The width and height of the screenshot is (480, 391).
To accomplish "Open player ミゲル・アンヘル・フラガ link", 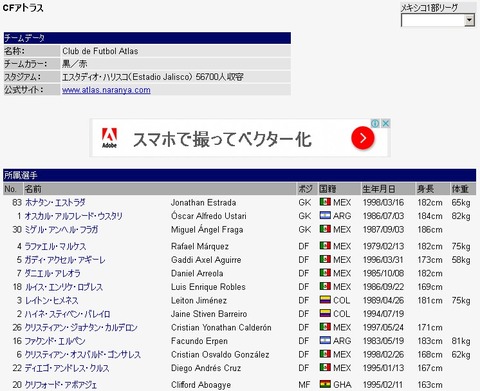I will [61, 230].
